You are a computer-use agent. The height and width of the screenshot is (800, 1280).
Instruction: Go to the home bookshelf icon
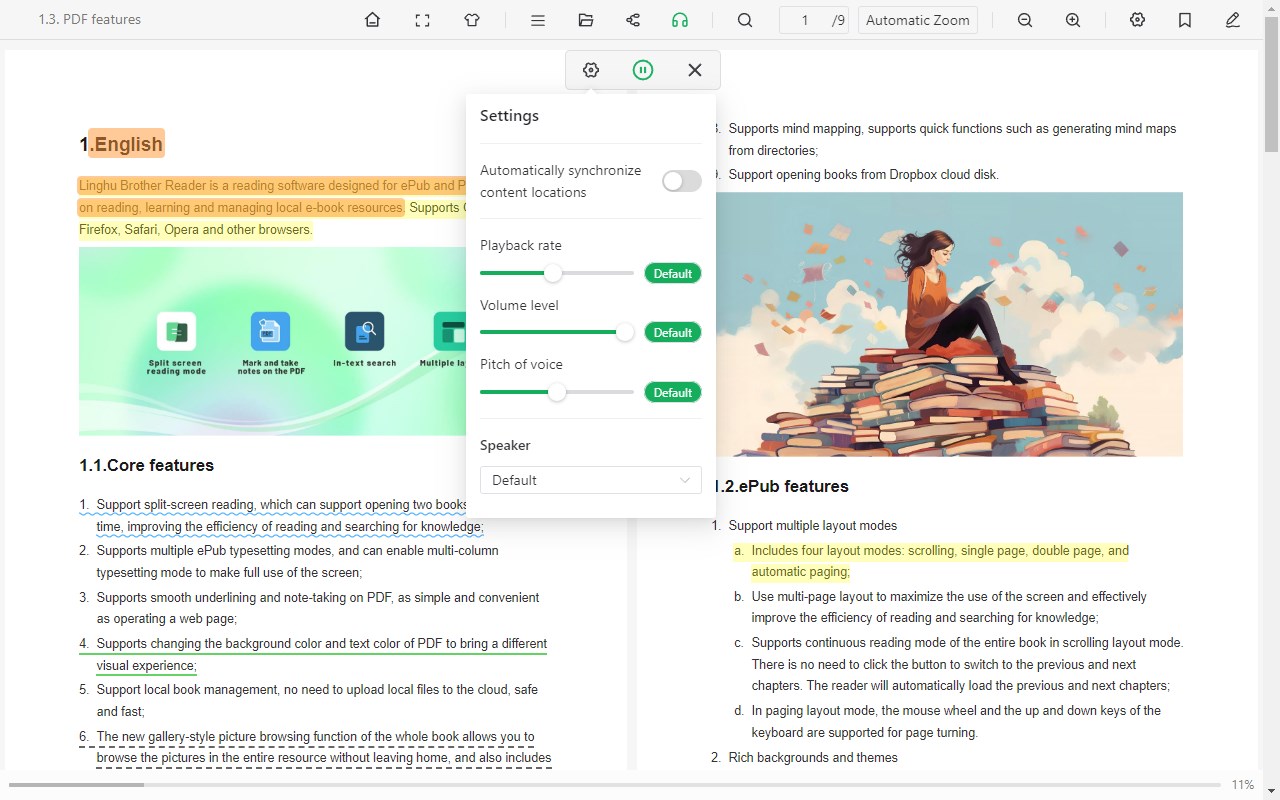tap(373, 20)
